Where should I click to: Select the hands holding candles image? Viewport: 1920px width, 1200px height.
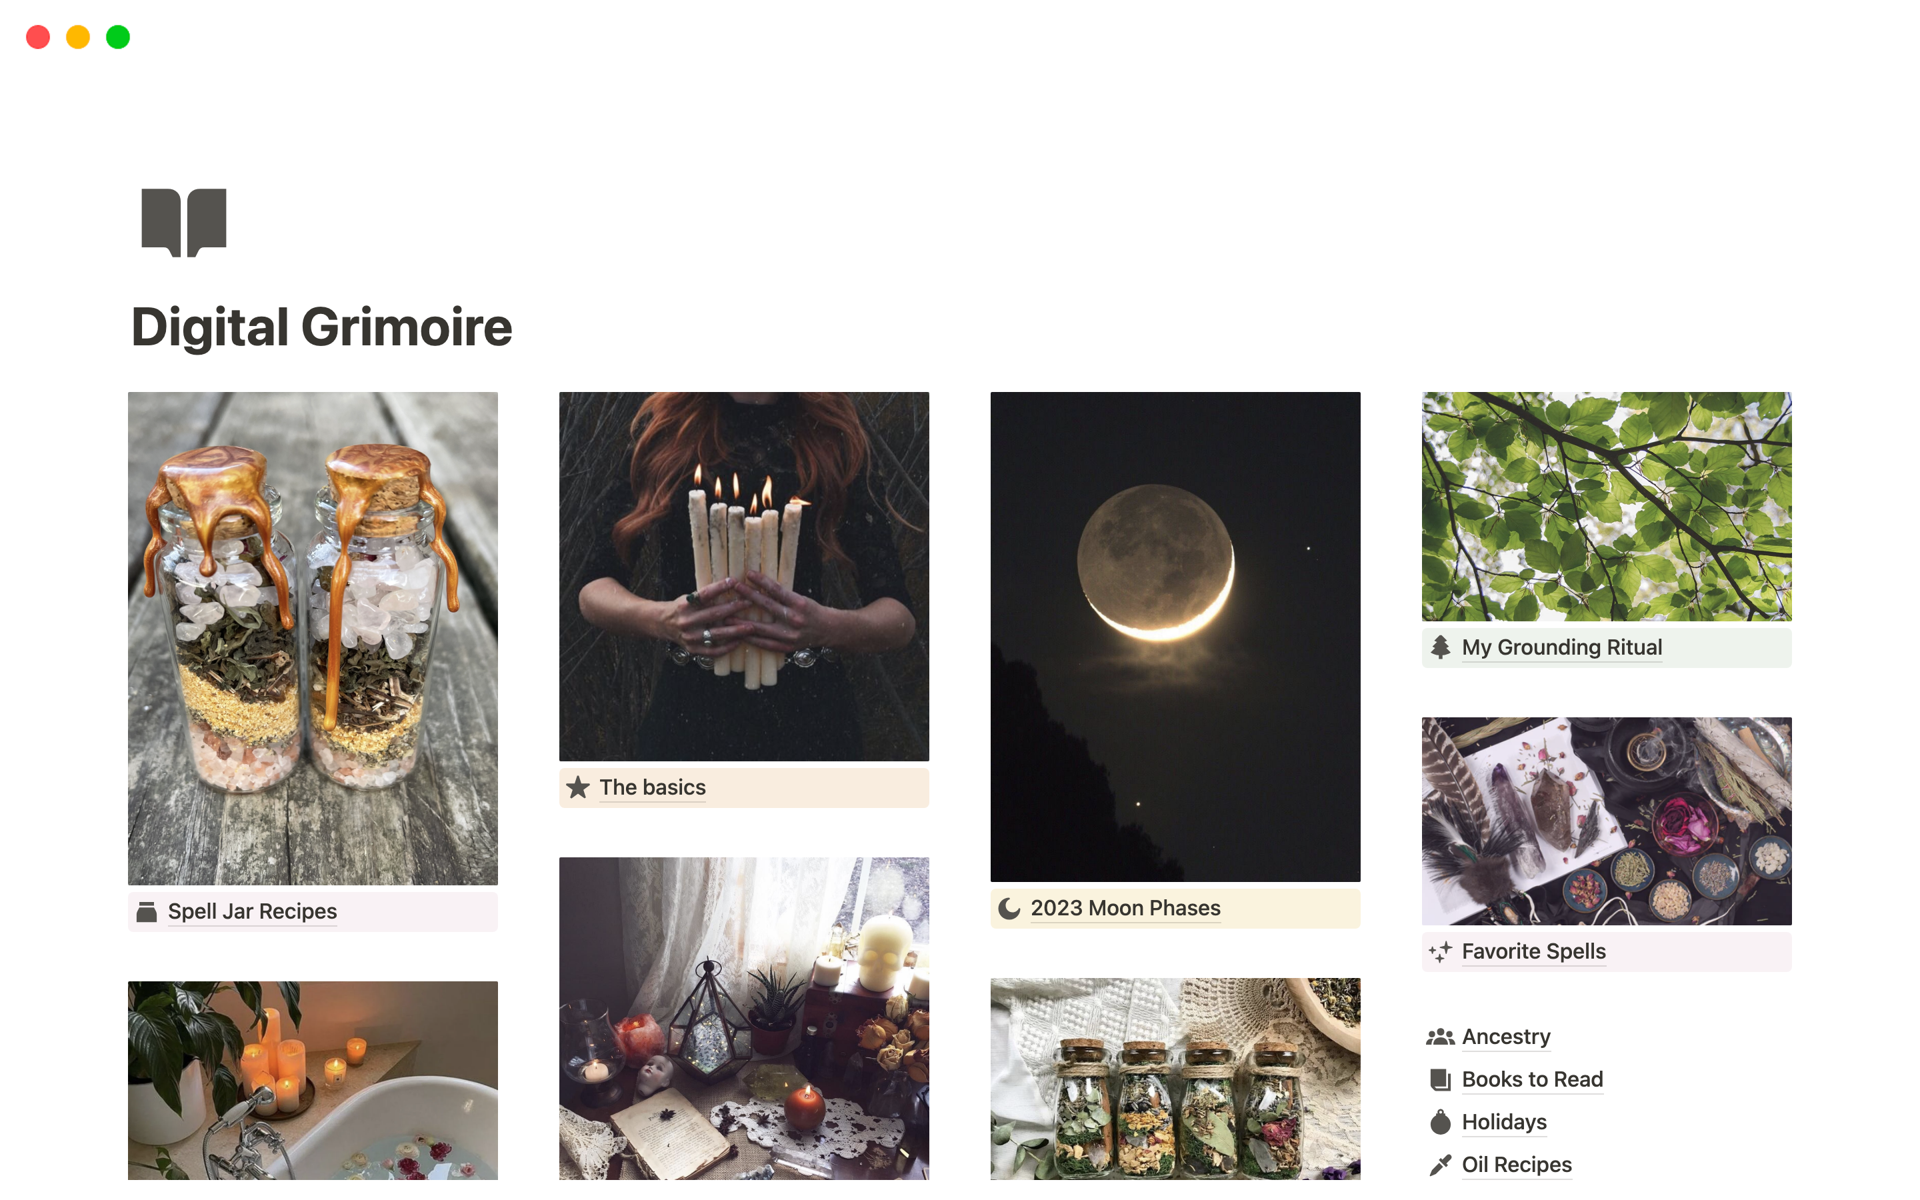744,576
